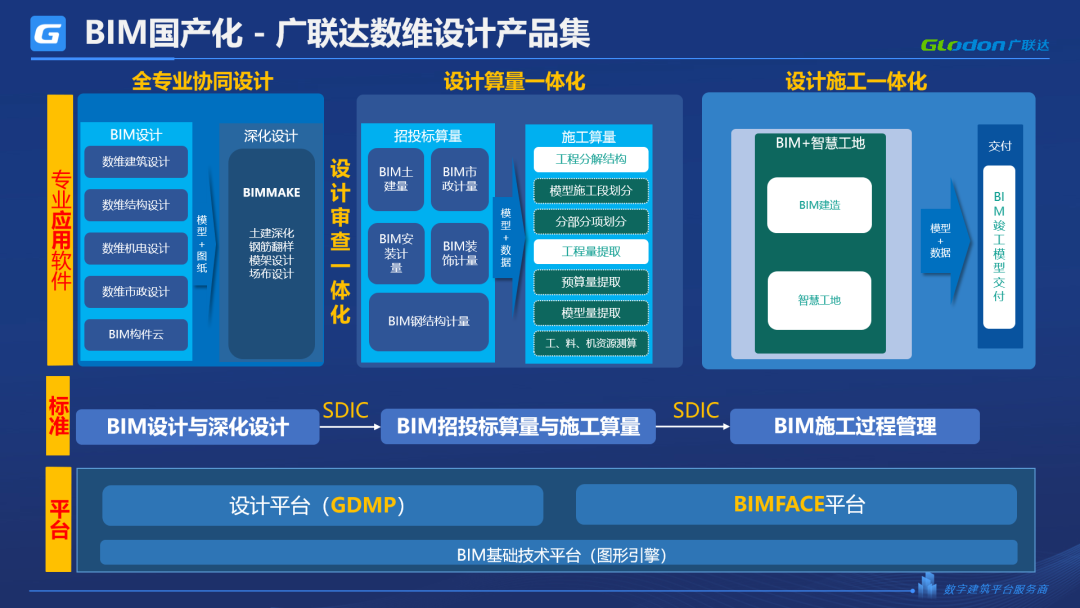Select 分部分项划分 item

591,222
